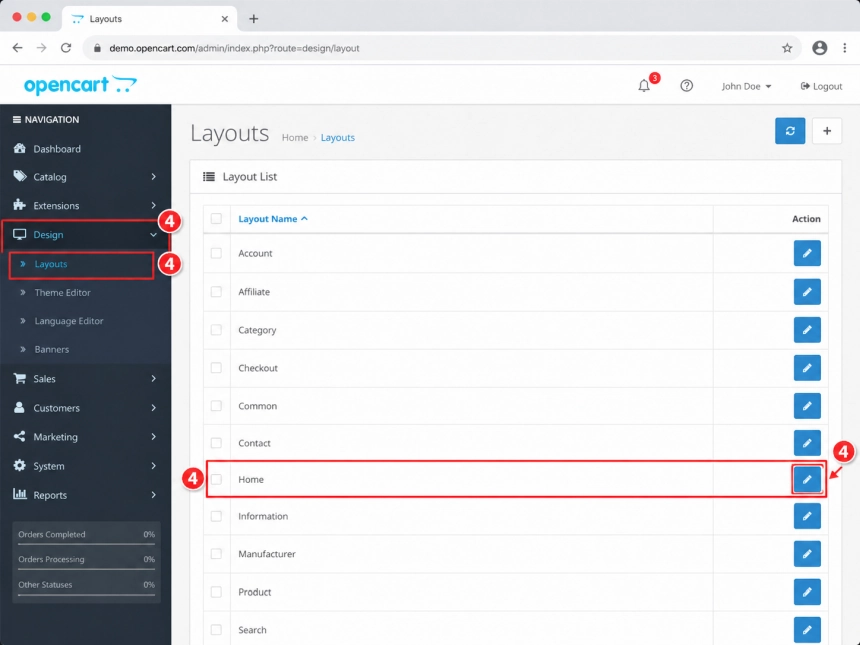The width and height of the screenshot is (860, 645).
Task: Collapse the Design menu
Action: tap(85, 235)
